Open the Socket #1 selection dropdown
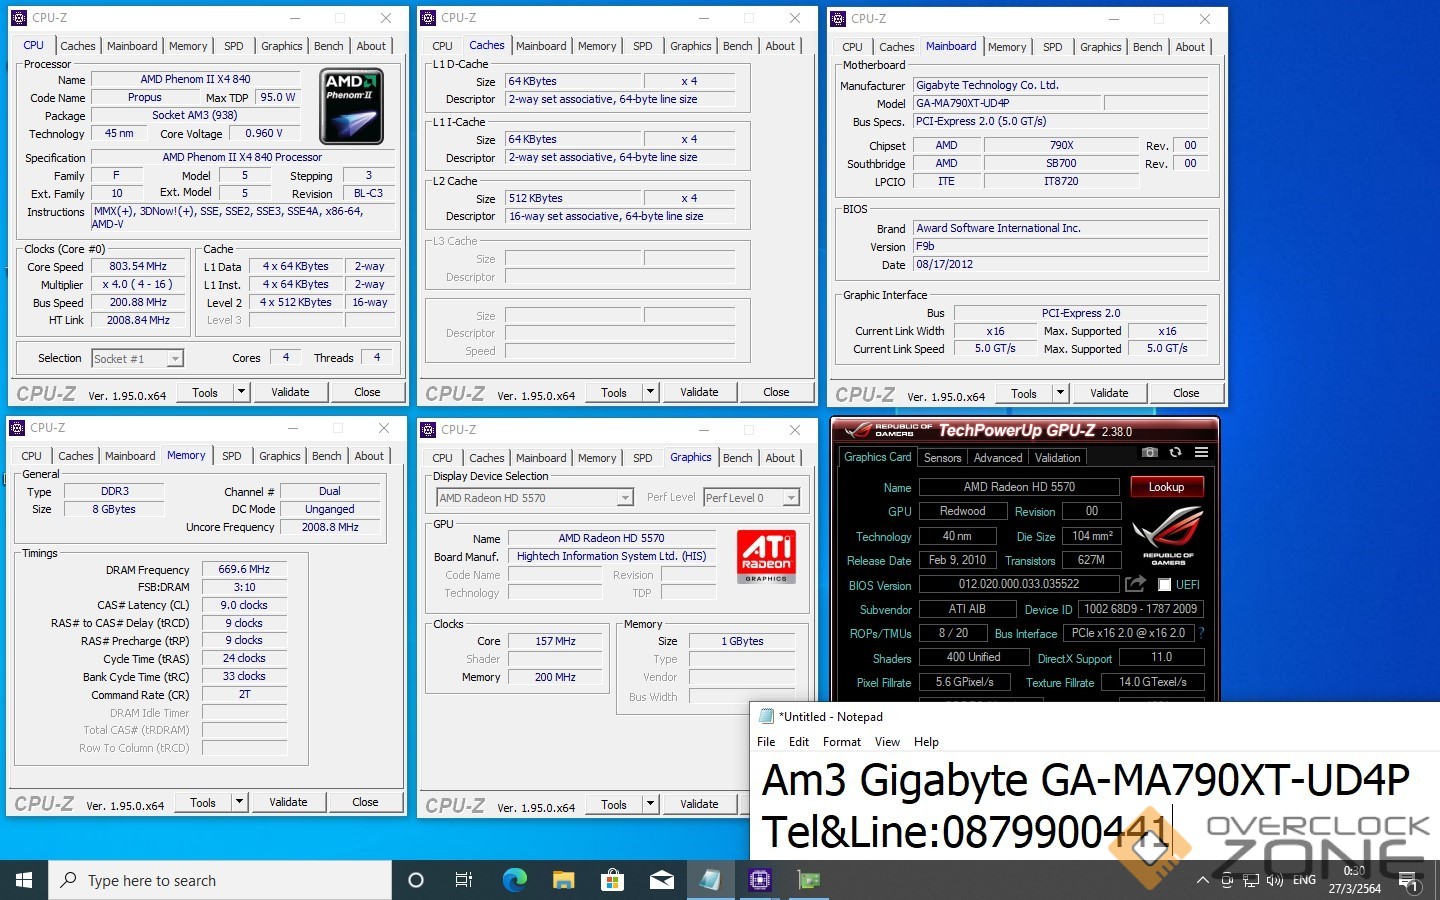 pyautogui.click(x=175, y=359)
